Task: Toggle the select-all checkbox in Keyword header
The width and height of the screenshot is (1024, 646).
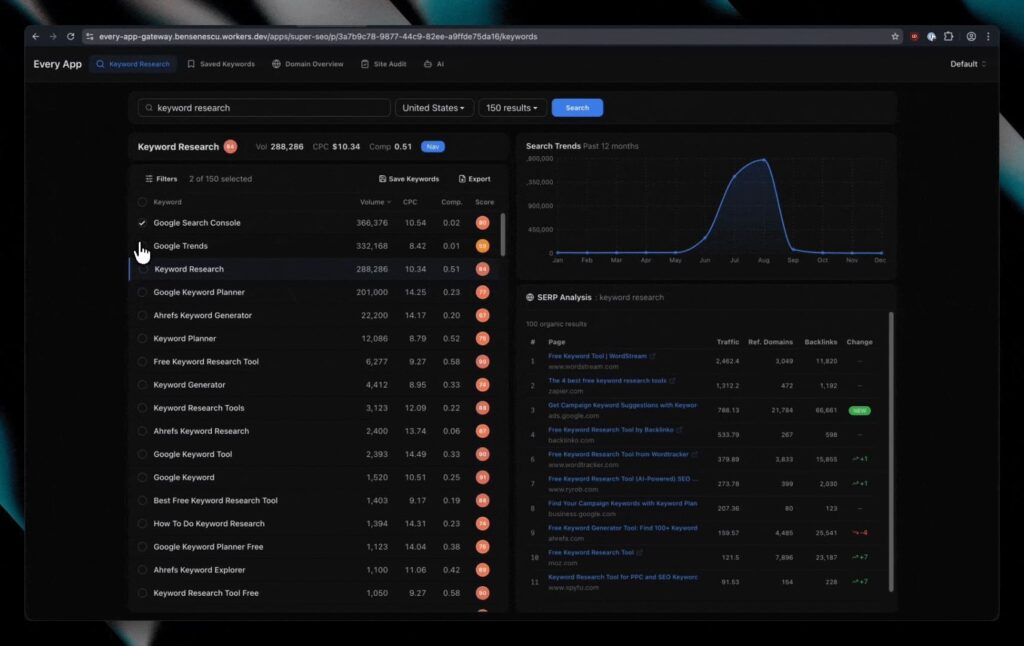Action: (x=142, y=202)
